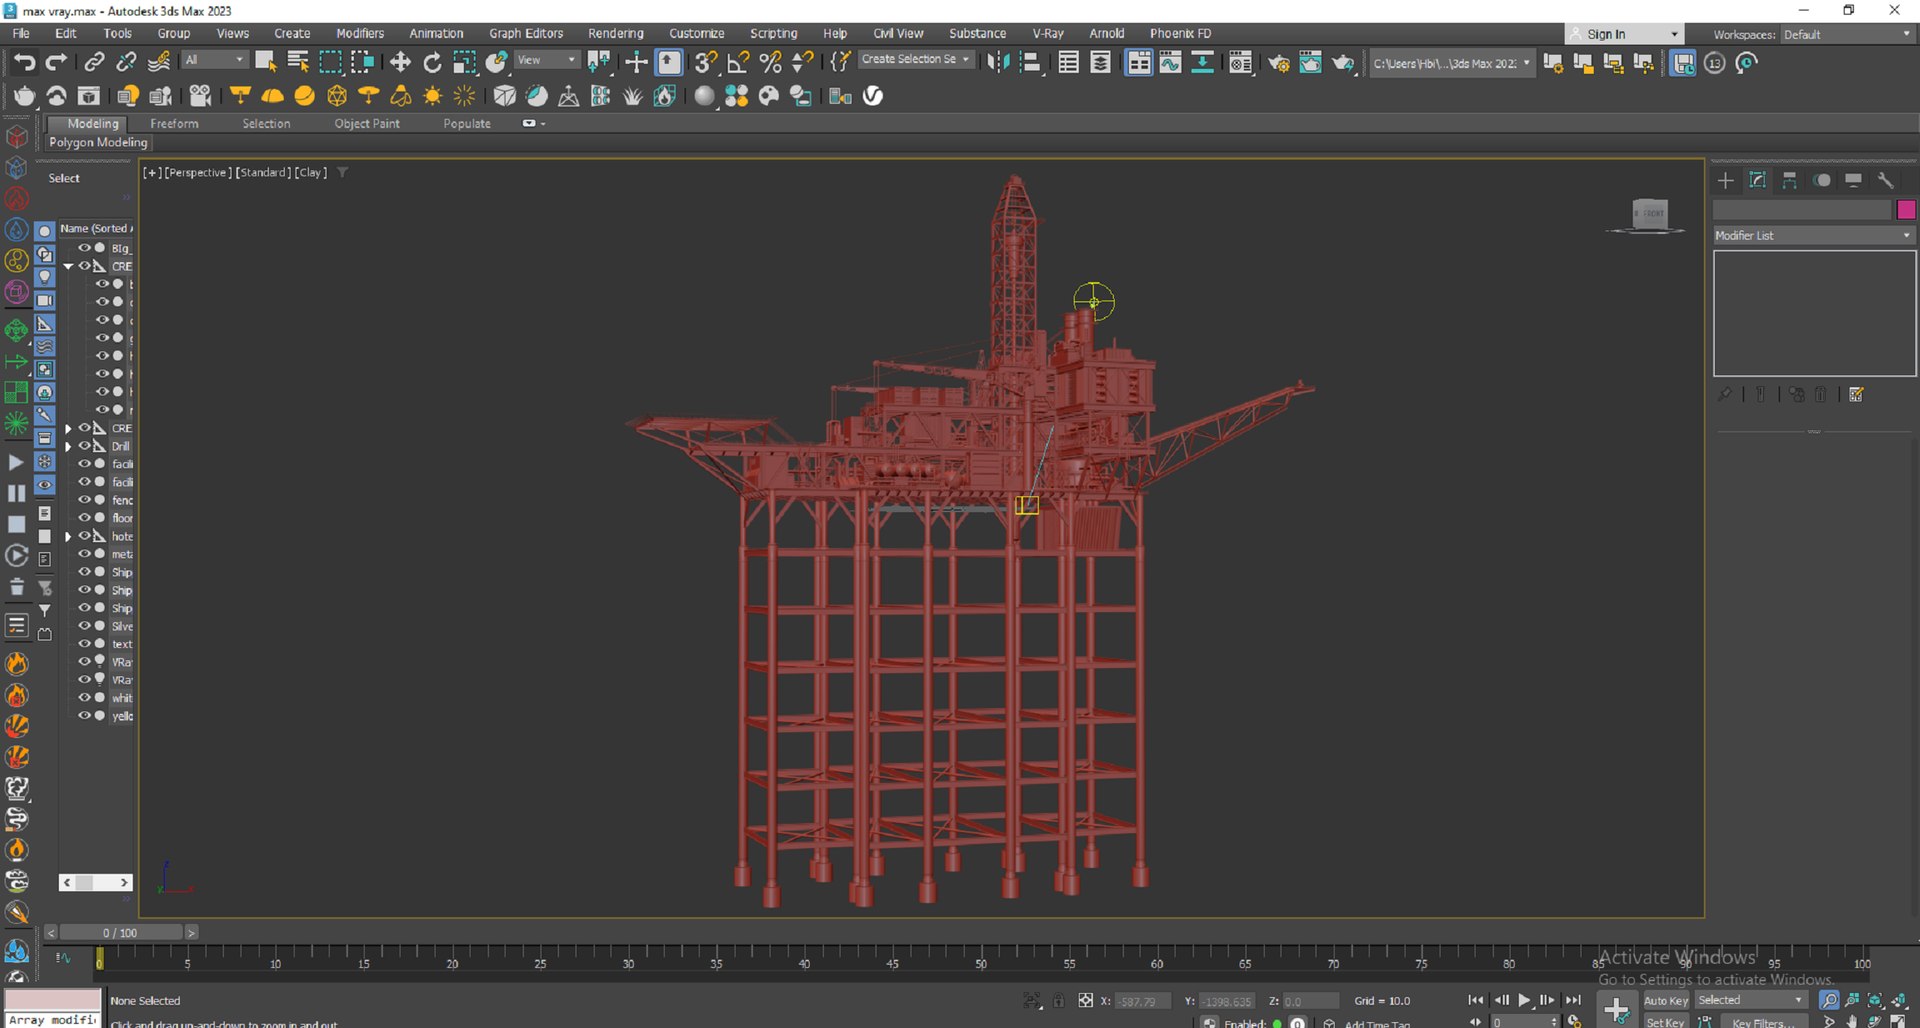The width and height of the screenshot is (1920, 1028).
Task: Click the time slider 0/100 handle
Action: 120,933
